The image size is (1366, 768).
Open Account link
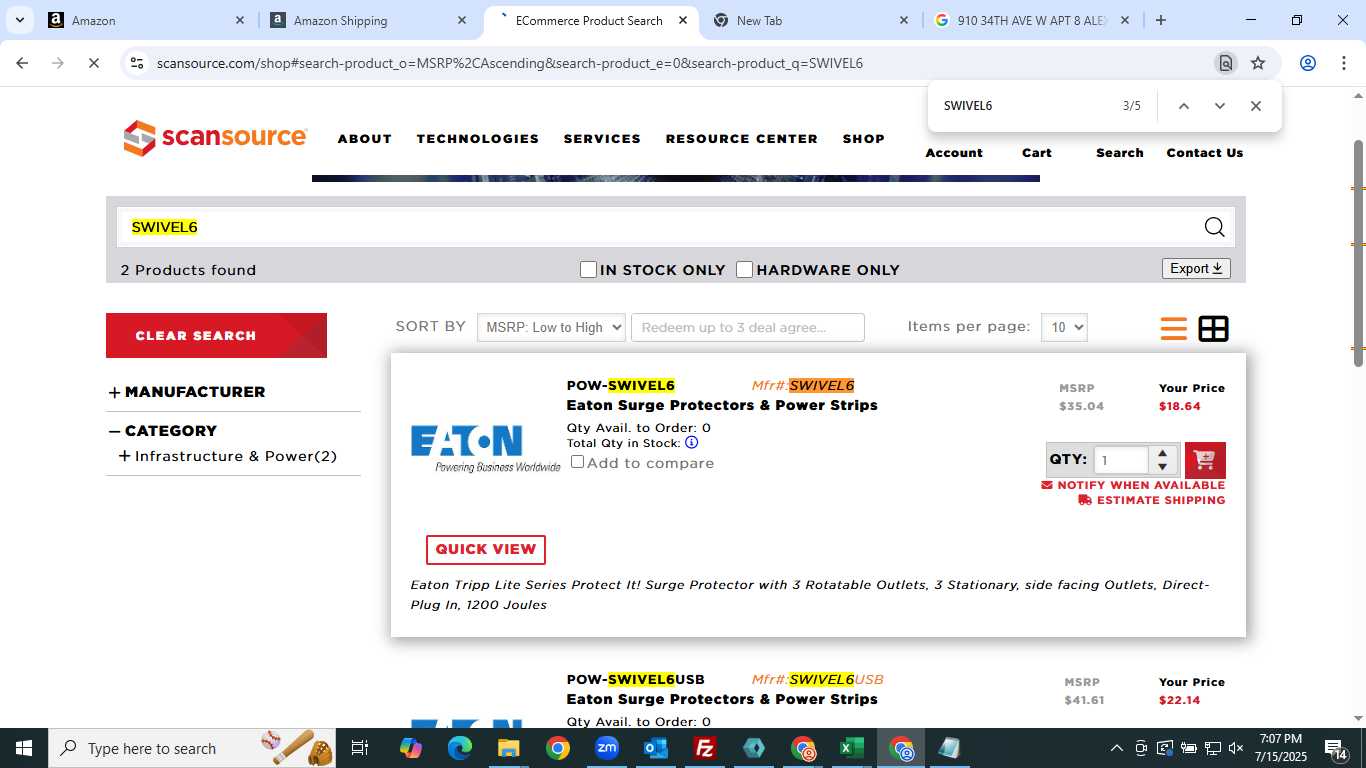954,153
